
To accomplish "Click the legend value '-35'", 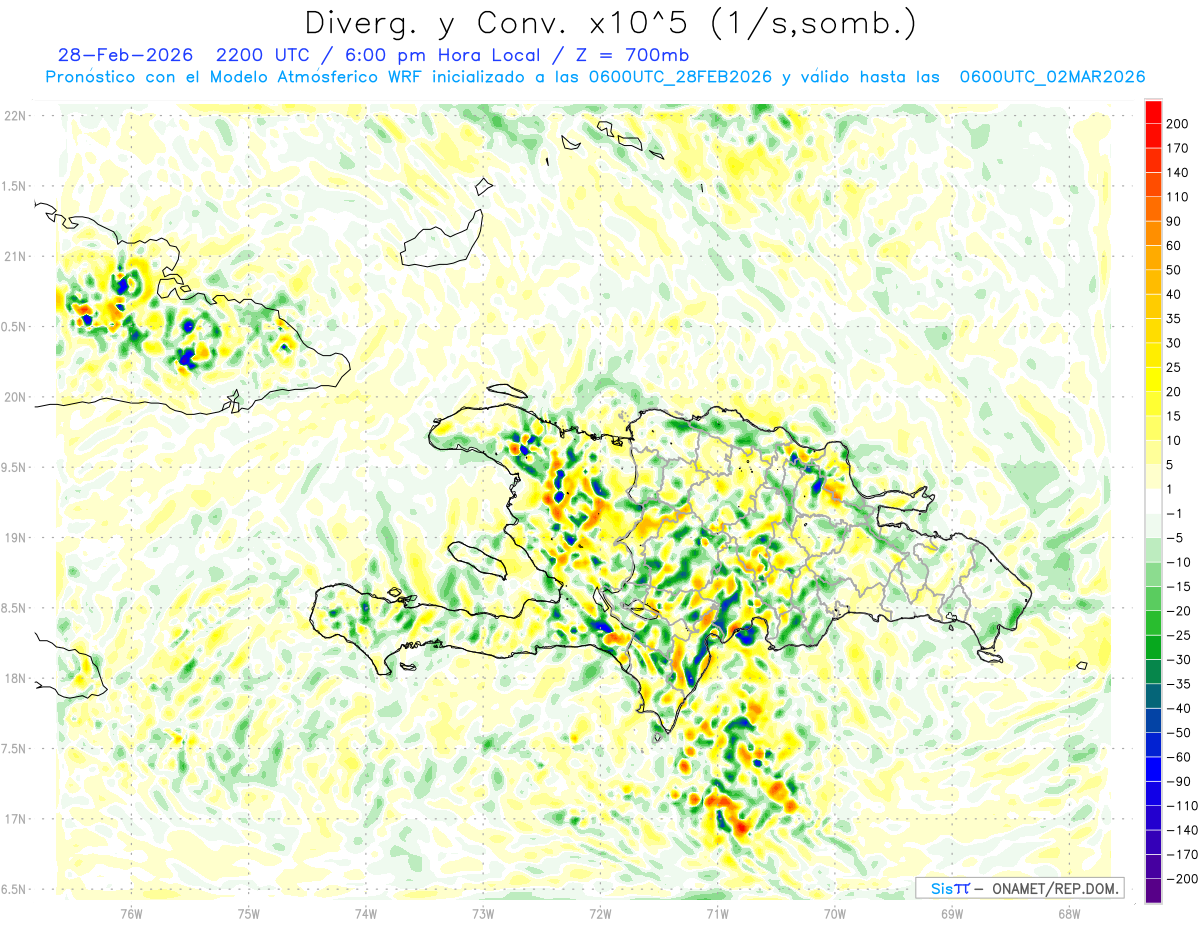I will 1178,684.
